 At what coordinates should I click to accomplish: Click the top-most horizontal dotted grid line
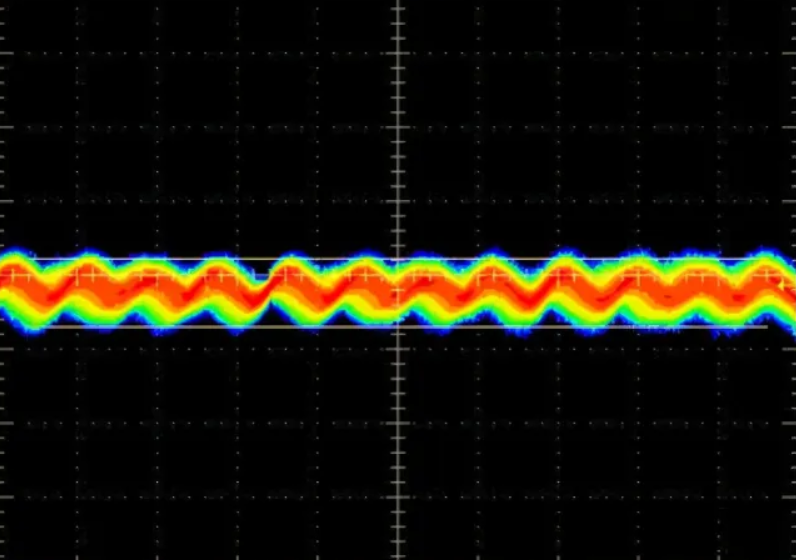pyautogui.click(x=200, y=52)
